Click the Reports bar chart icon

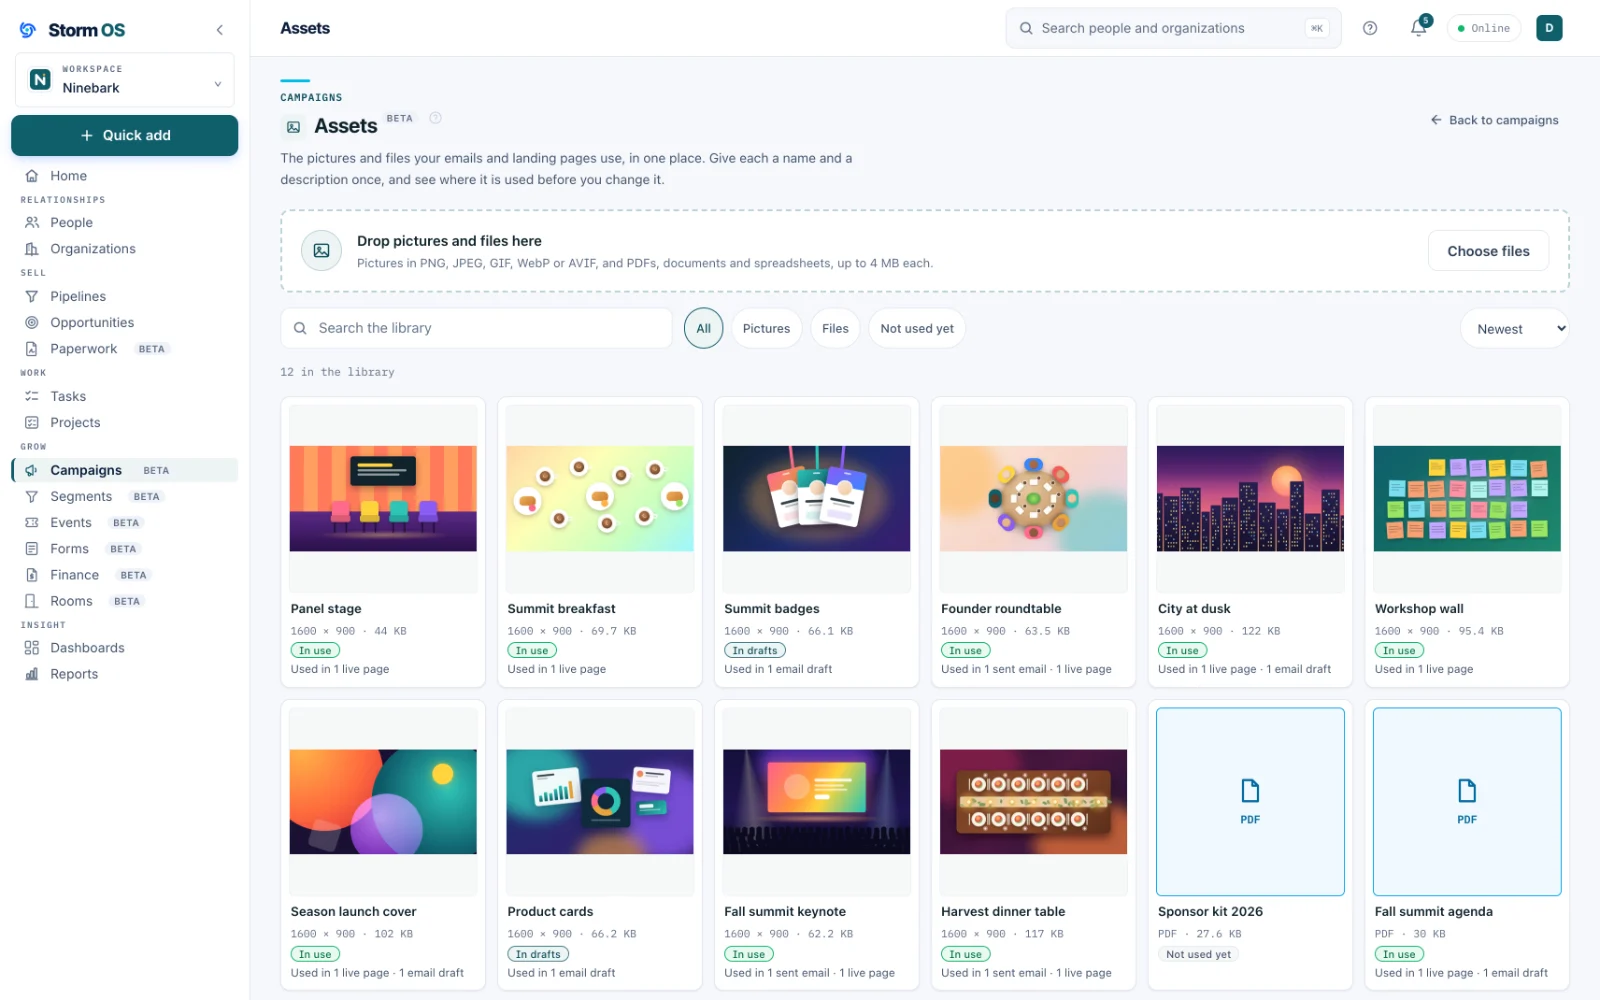pos(32,674)
